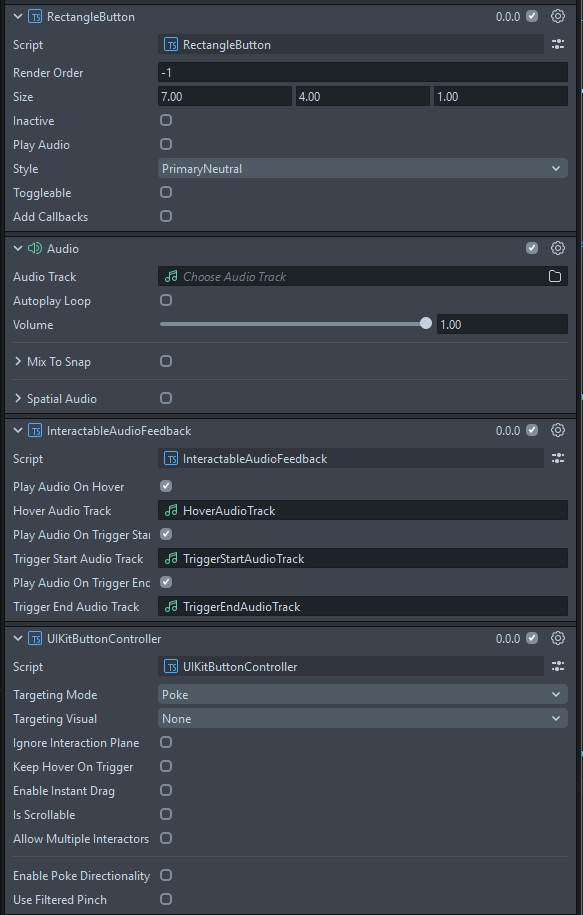This screenshot has width=583, height=915.
Task: Click the connections icon beside InteractableAudioFeedback script
Action: (x=558, y=458)
